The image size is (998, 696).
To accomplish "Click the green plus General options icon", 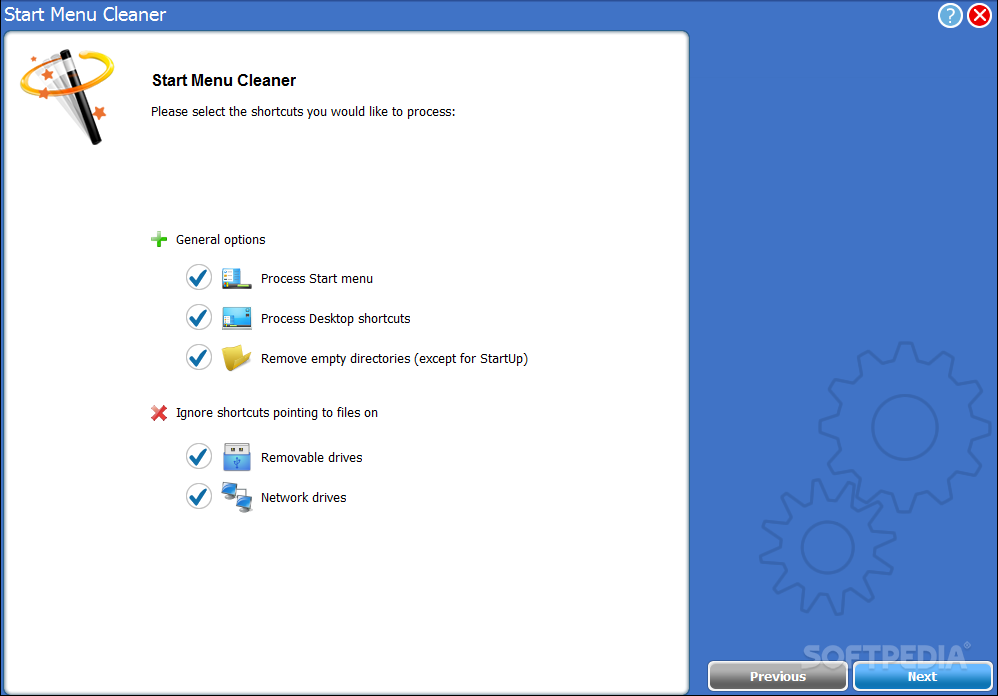I will pyautogui.click(x=159, y=239).
